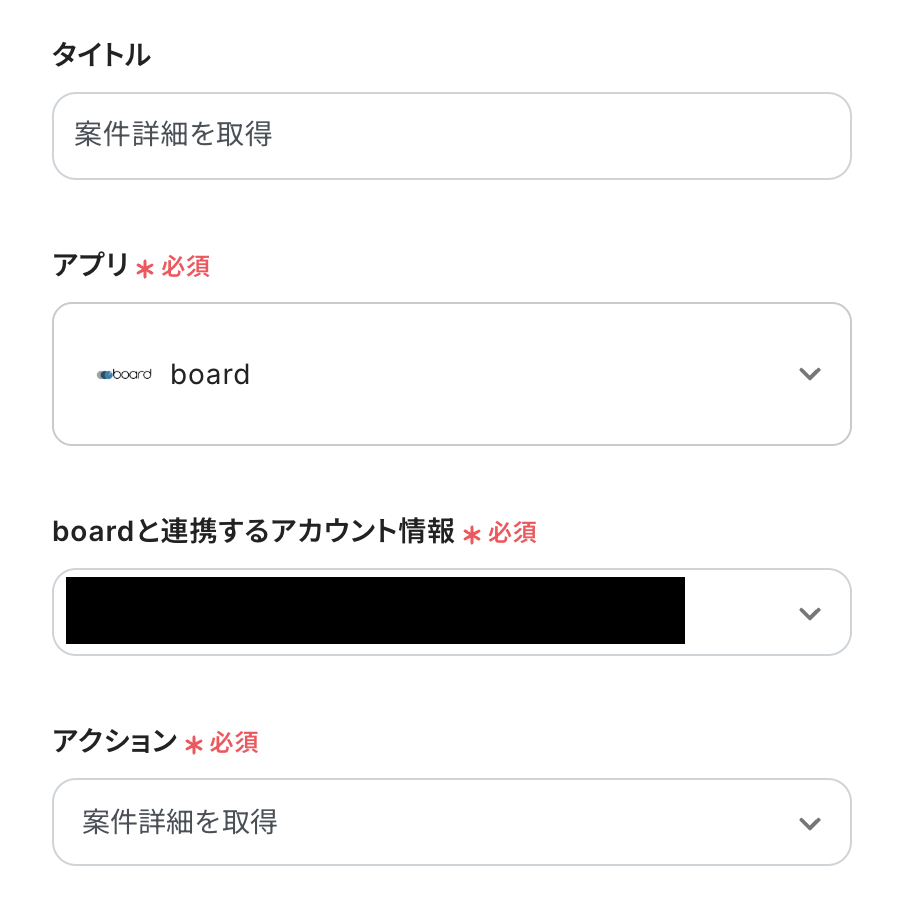Click the 必須 marker next to アカウント情報
This screenshot has width=920, height=906.
(512, 533)
